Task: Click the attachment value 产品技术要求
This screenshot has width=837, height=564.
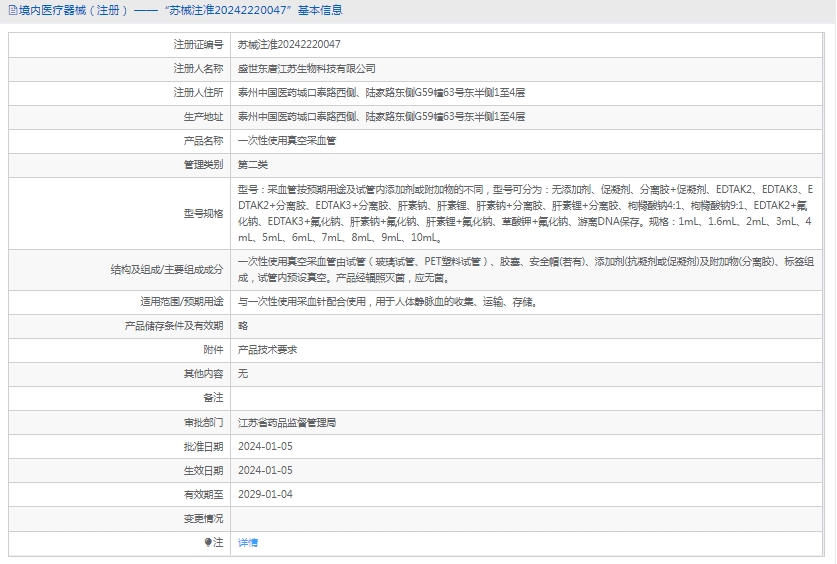Action: [267, 350]
